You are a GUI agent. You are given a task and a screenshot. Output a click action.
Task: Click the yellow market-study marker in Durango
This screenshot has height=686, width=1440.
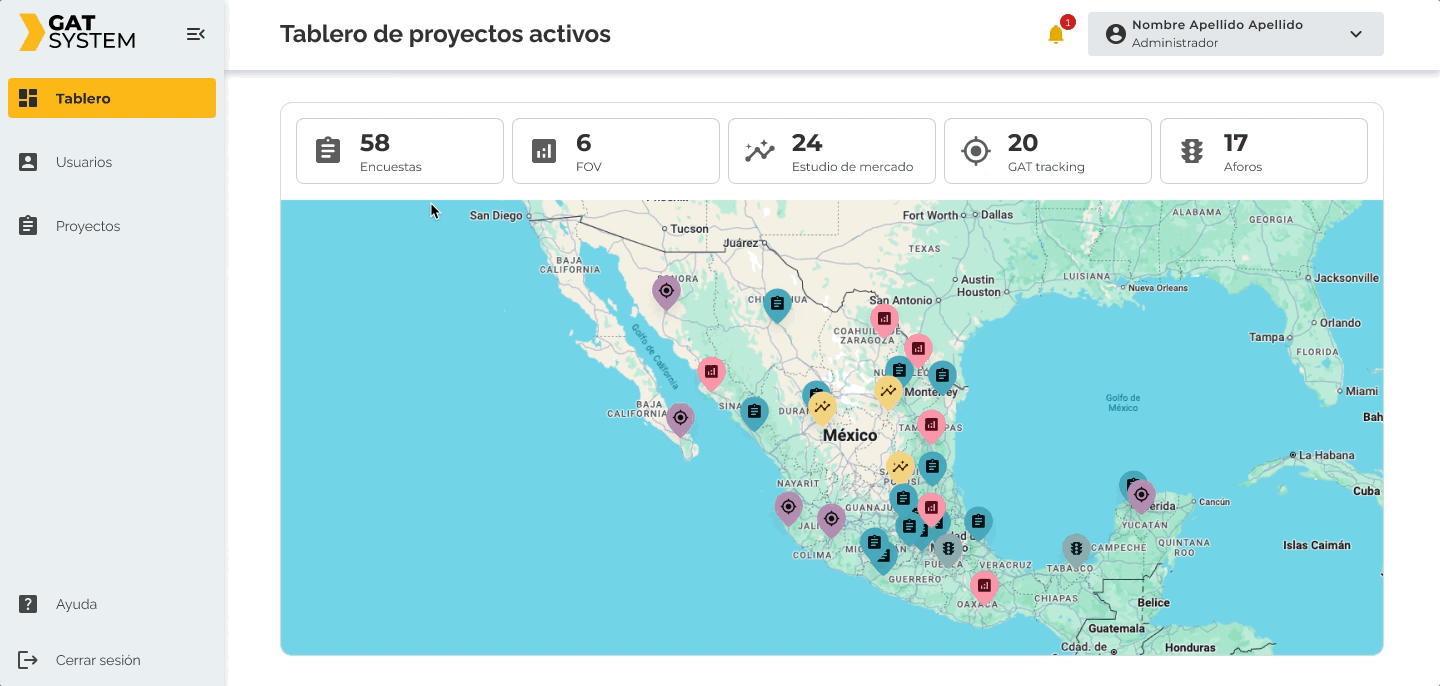[822, 407]
